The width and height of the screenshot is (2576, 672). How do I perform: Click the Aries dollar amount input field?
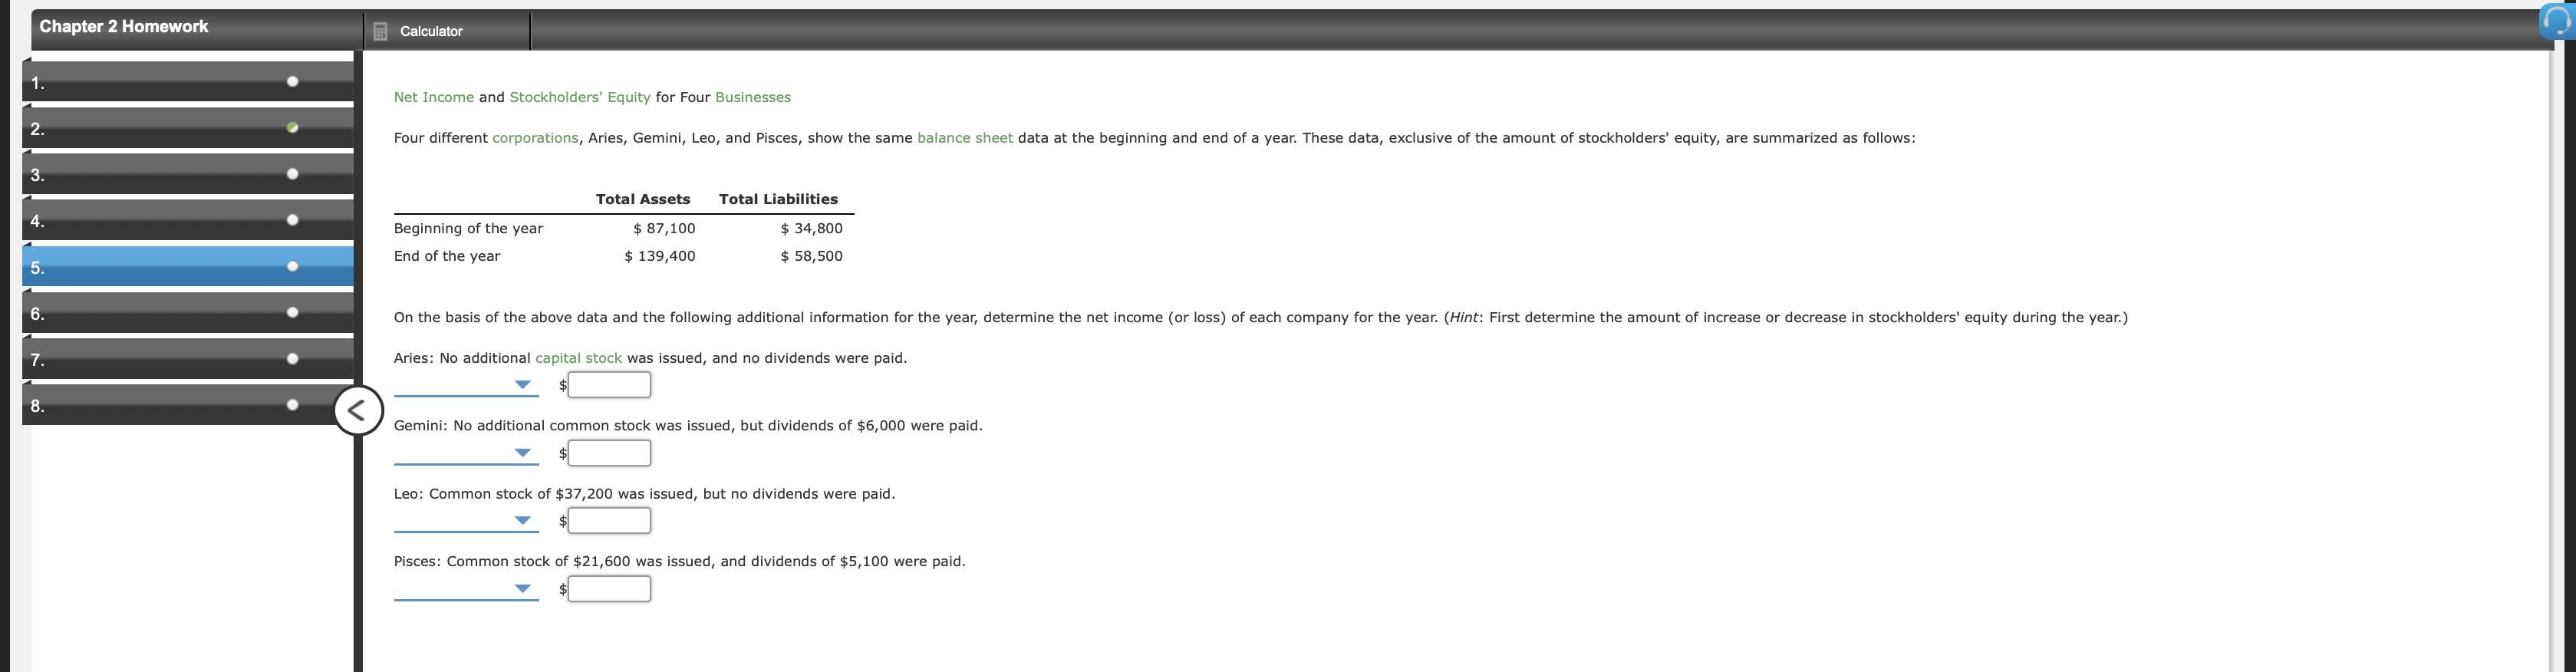(x=608, y=384)
